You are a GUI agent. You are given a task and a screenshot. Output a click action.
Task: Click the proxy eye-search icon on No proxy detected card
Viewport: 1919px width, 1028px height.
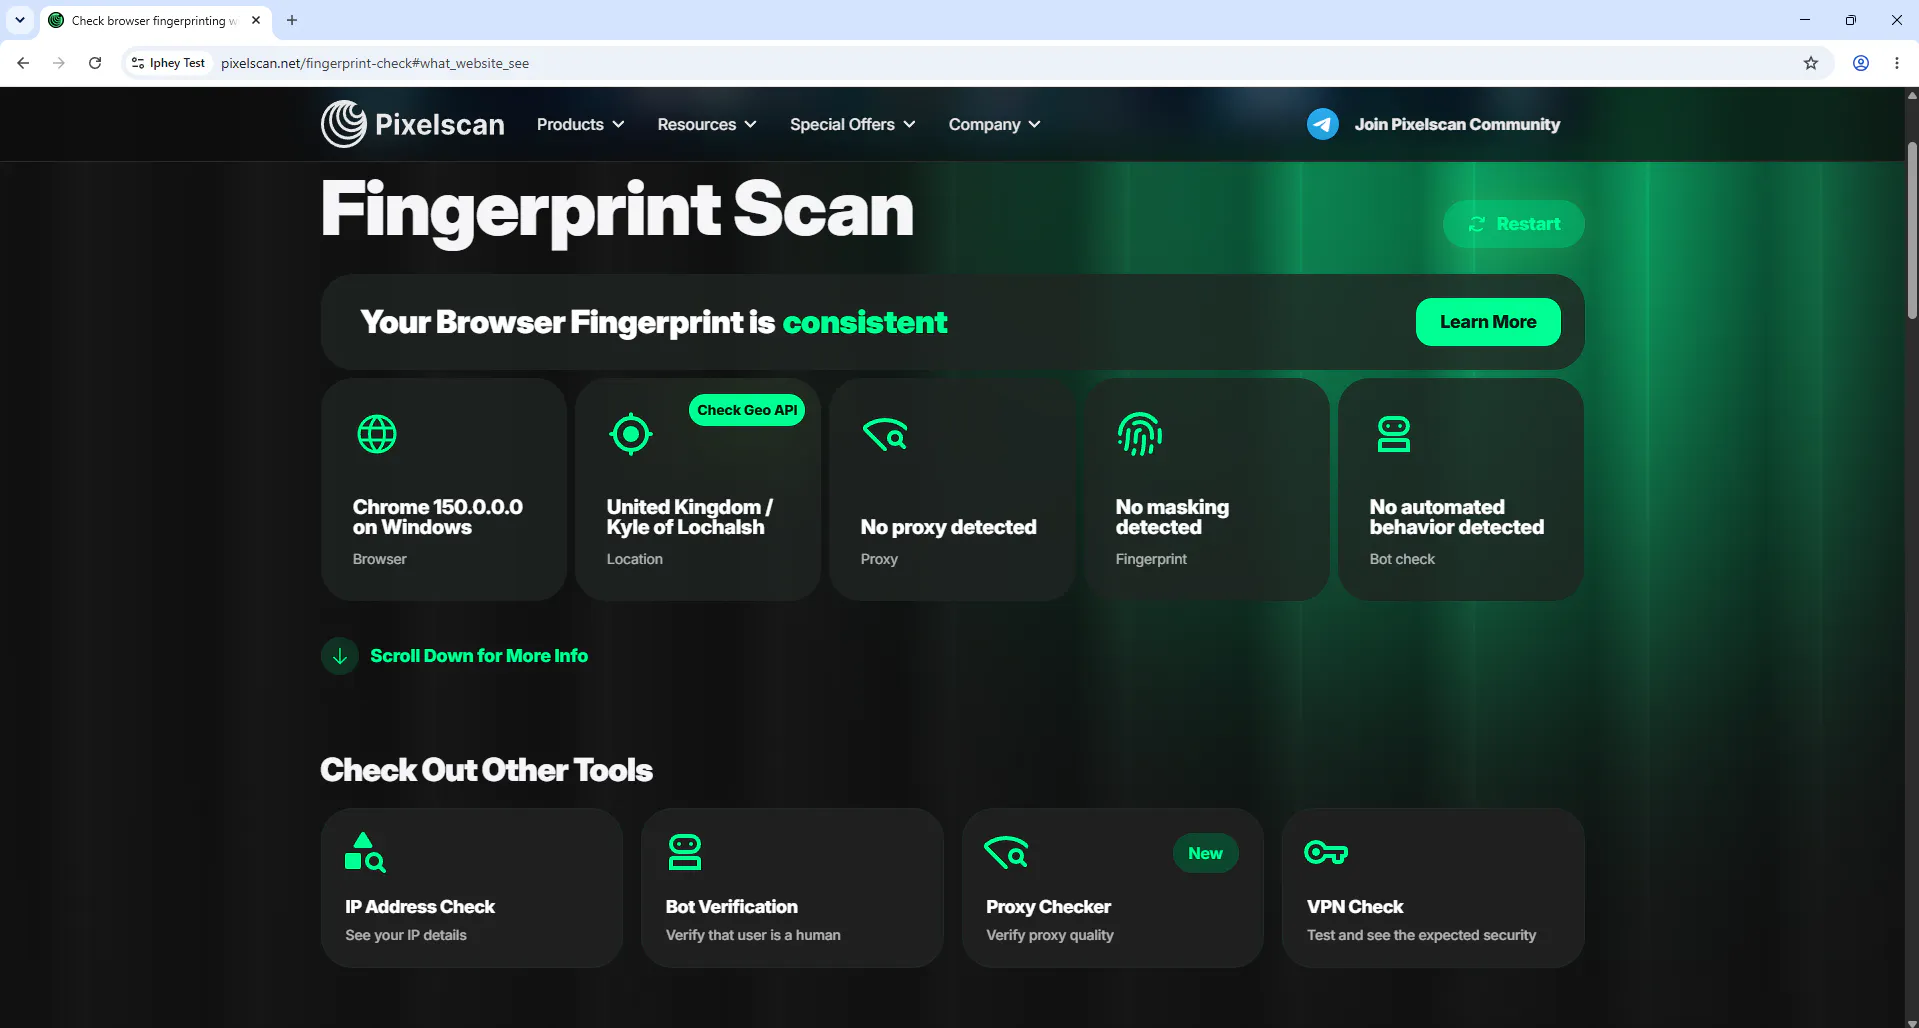(x=885, y=434)
